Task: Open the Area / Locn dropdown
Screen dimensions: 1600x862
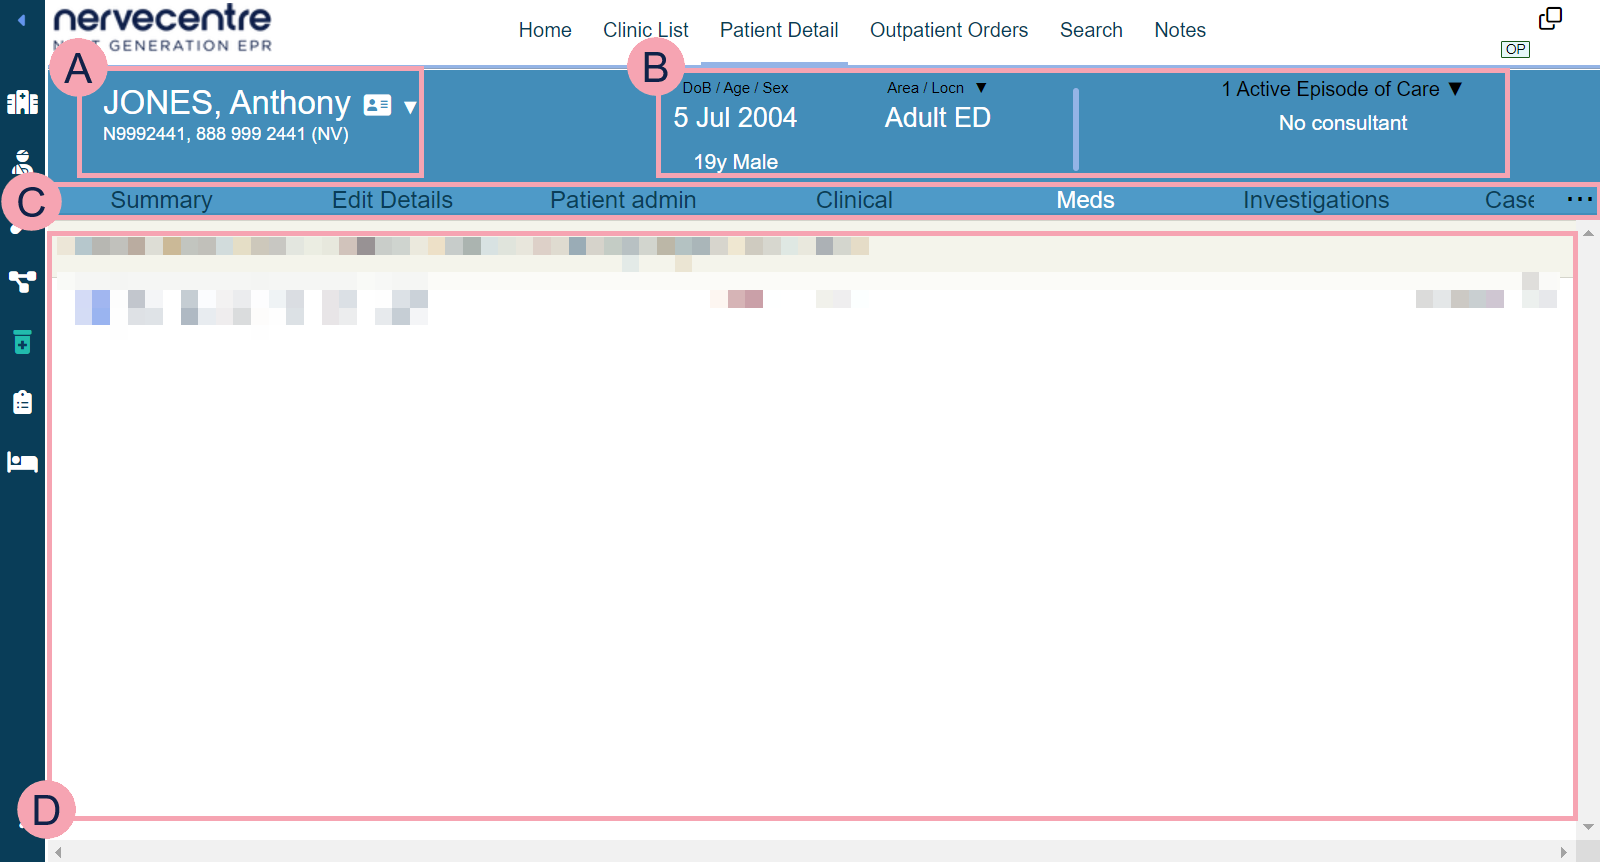Action: coord(981,88)
